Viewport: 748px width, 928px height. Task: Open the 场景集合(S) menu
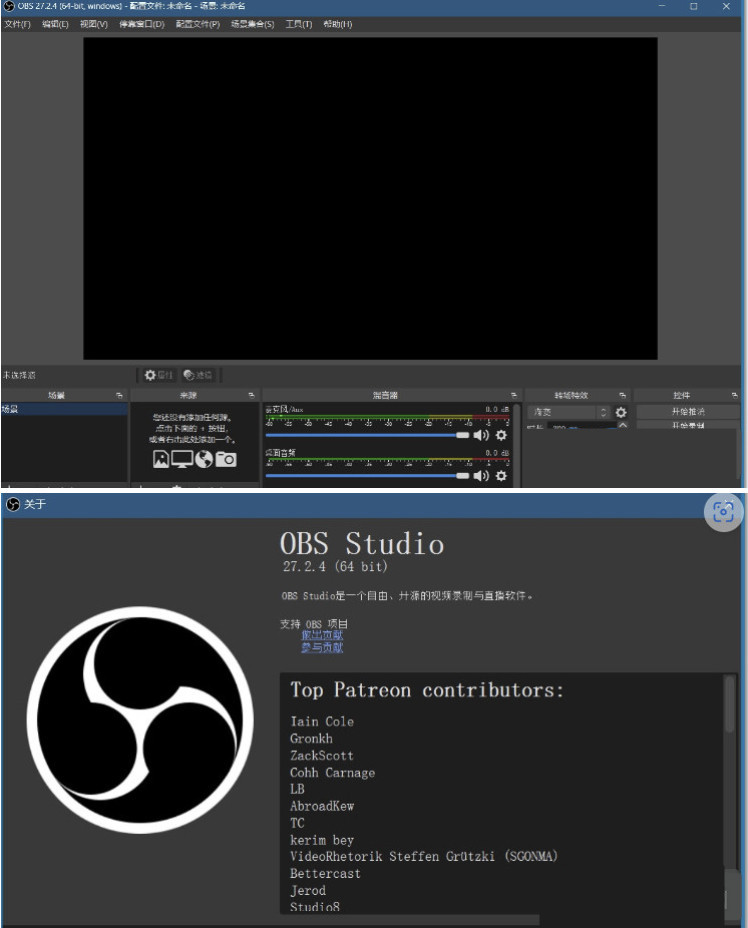[252, 24]
